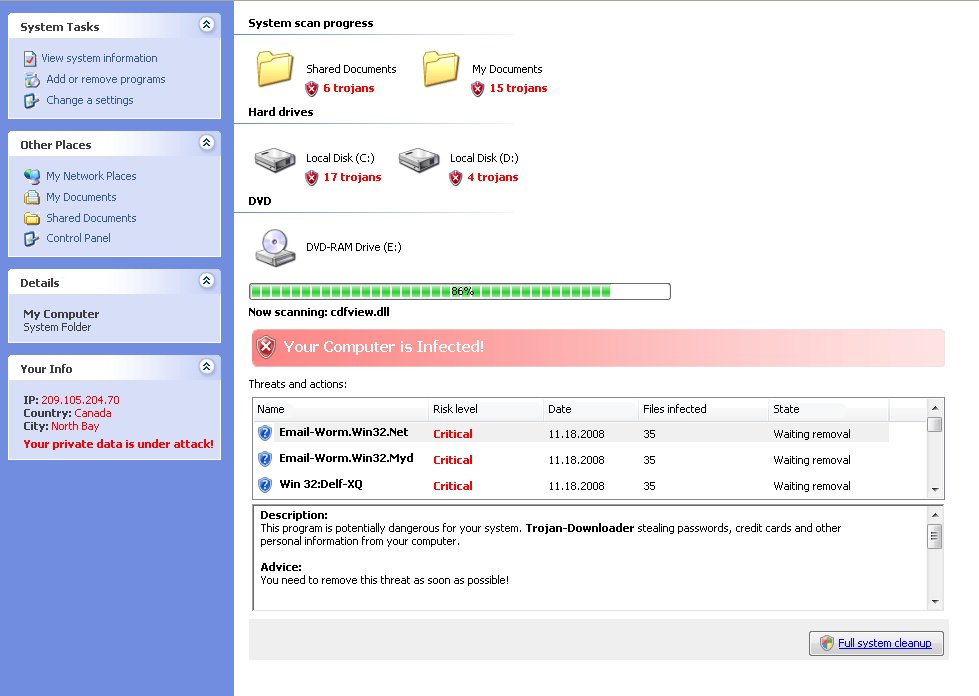Click blue shield icon for Email-Worm.Win32.Myd

(x=265, y=459)
